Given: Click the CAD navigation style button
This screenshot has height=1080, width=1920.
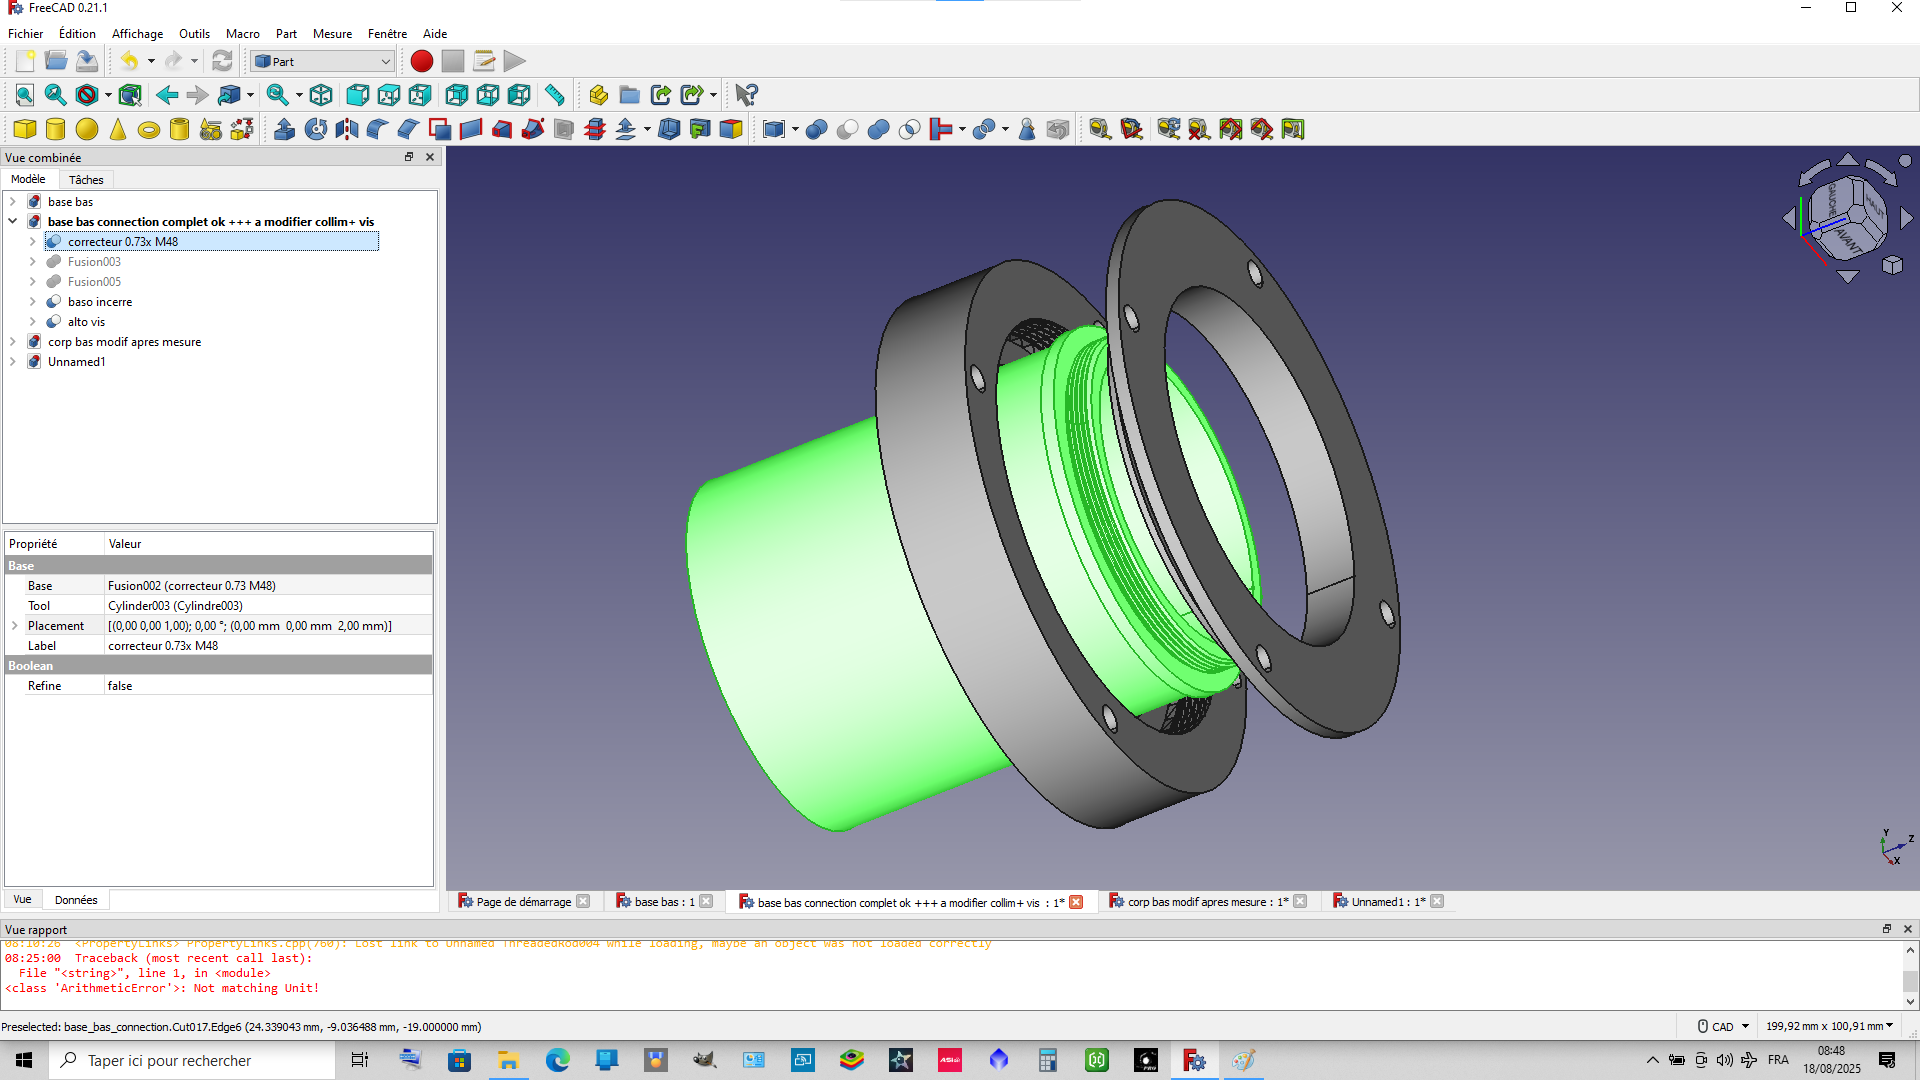Looking at the screenshot, I should pyautogui.click(x=1722, y=1027).
